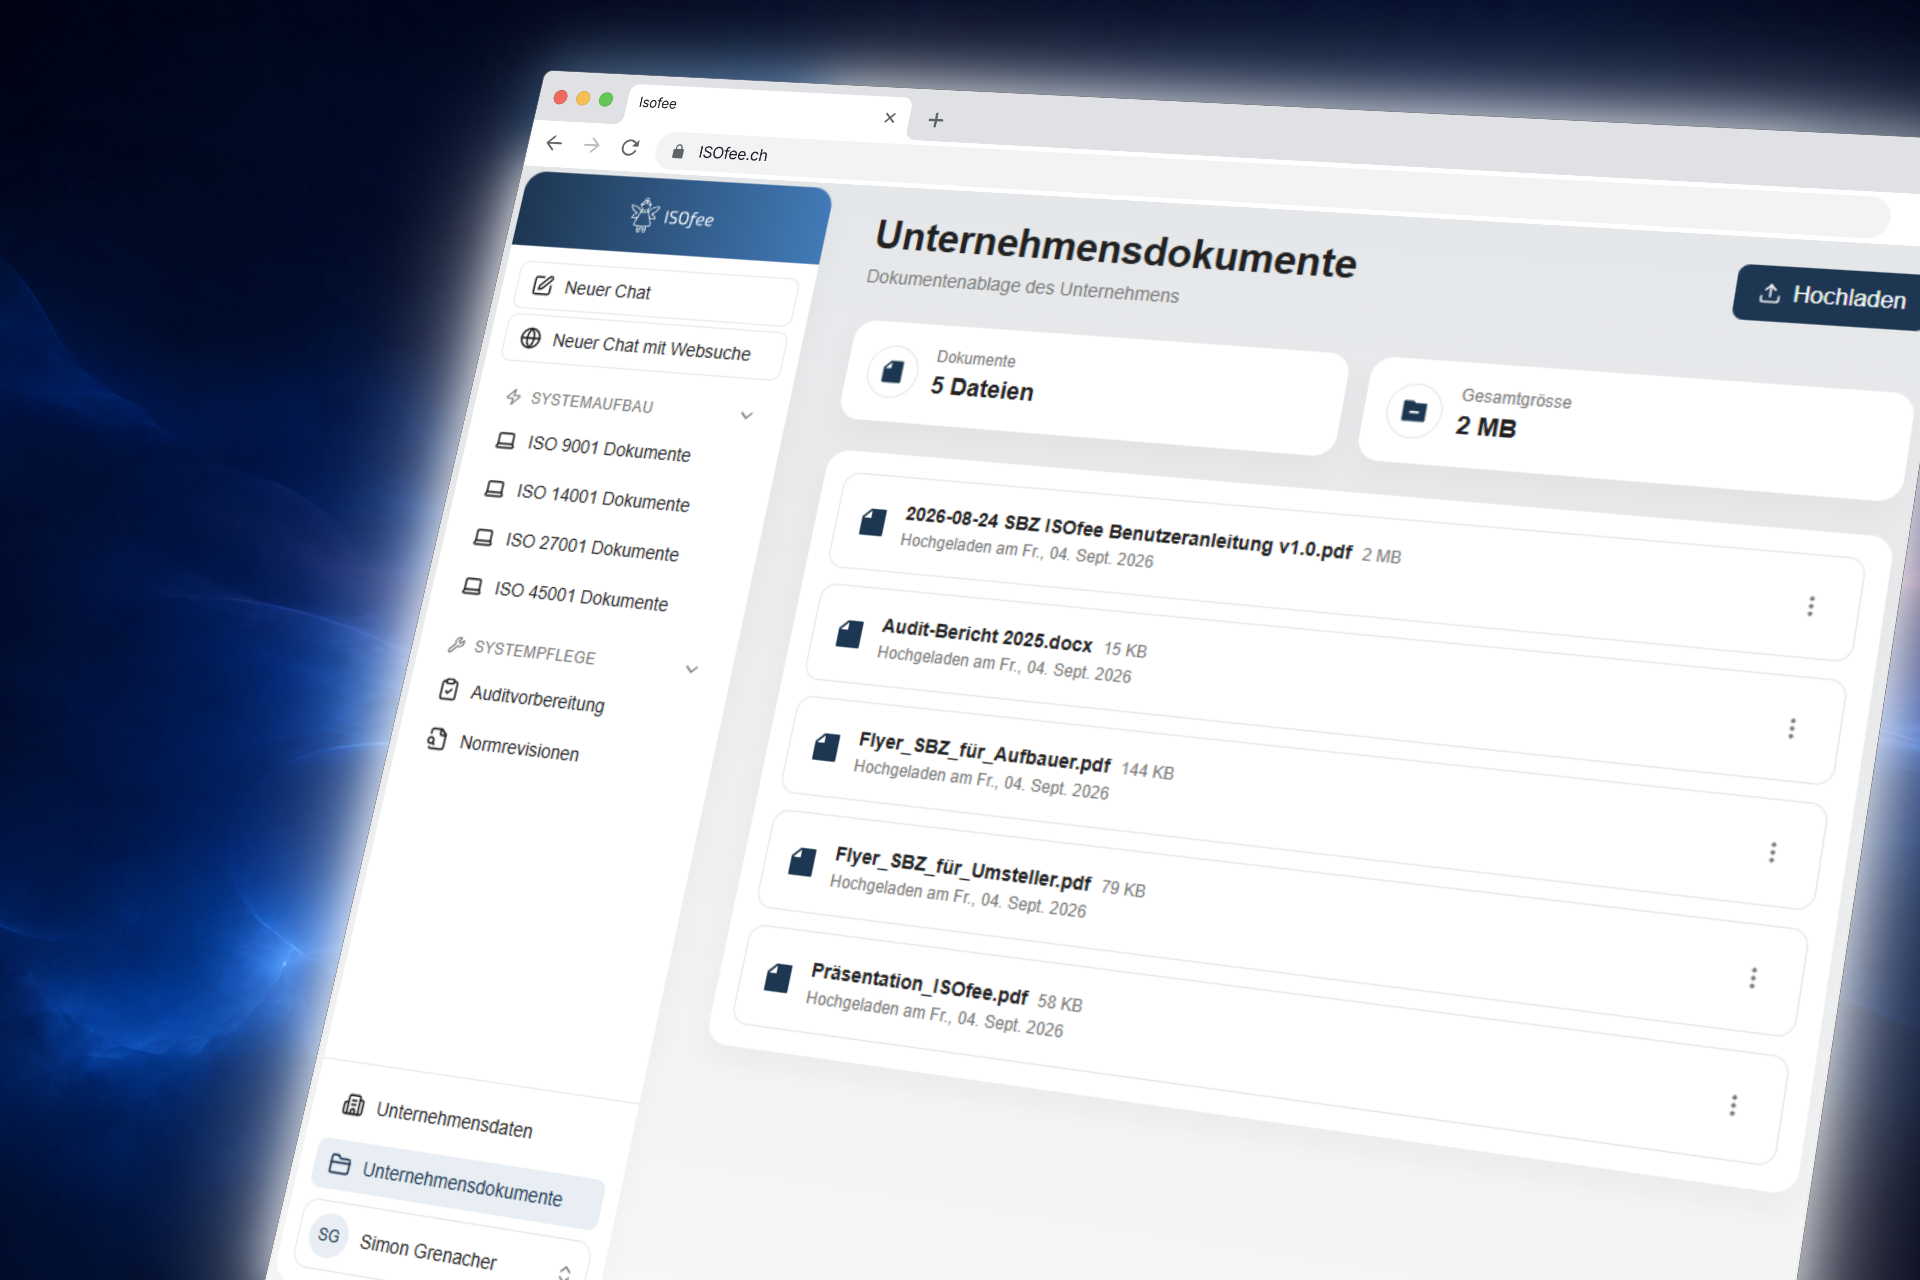This screenshot has width=1920, height=1280.
Task: Click file icon of Benutzeranleitung v1.0.pdf
Action: (873, 522)
